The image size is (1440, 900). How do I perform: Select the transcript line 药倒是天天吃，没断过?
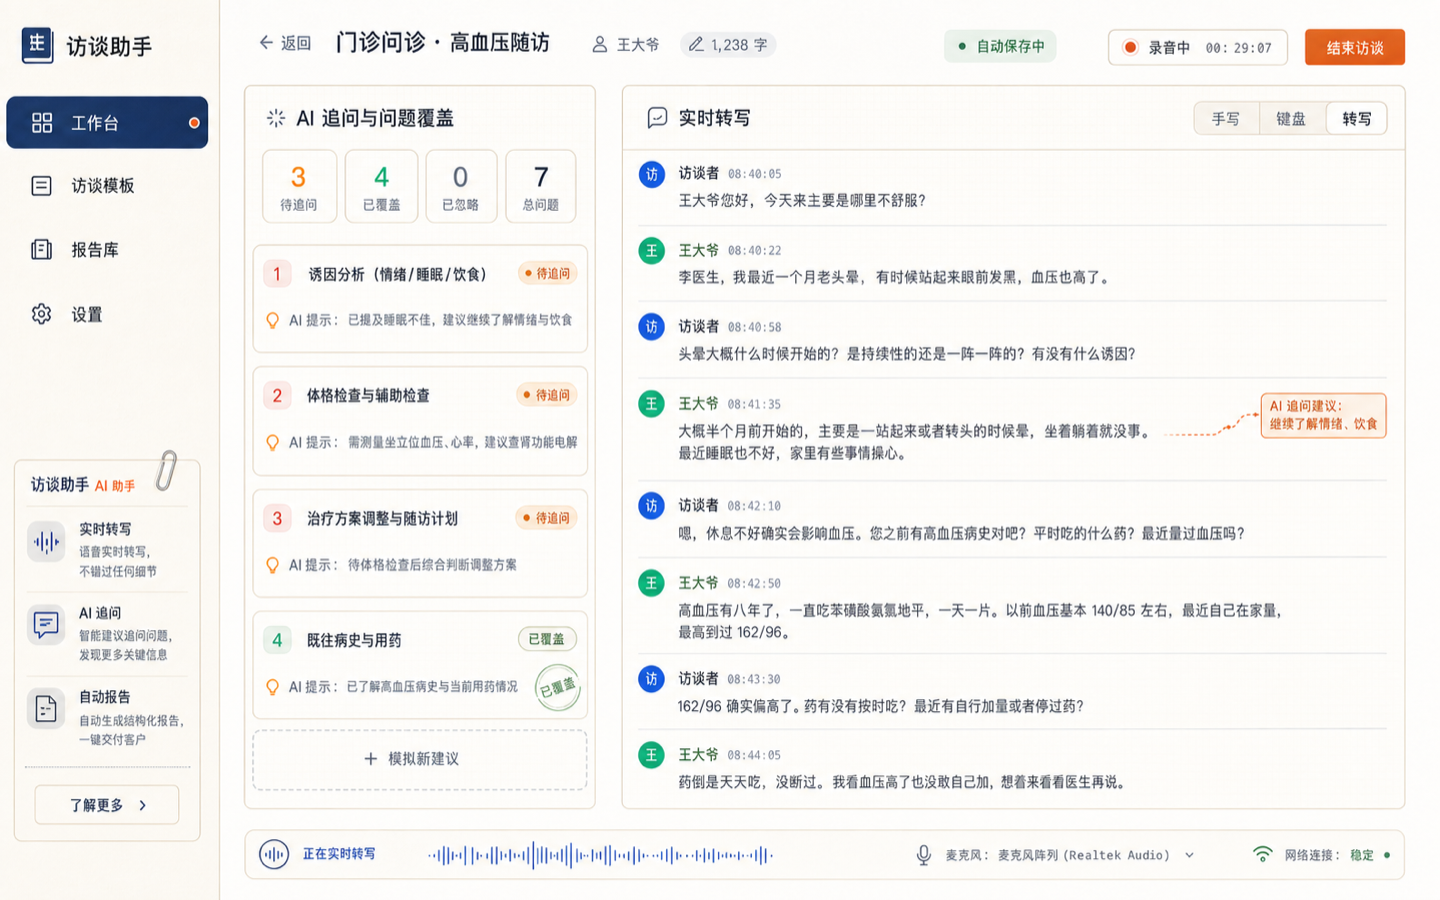pyautogui.click(x=904, y=782)
